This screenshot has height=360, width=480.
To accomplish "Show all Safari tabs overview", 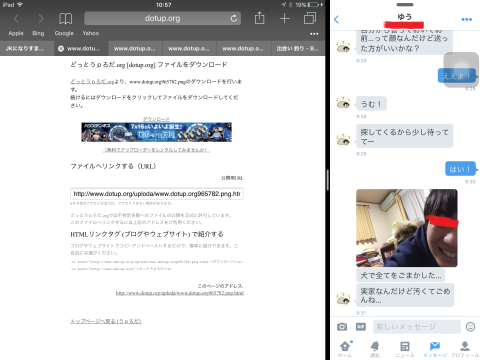I will [x=310, y=18].
